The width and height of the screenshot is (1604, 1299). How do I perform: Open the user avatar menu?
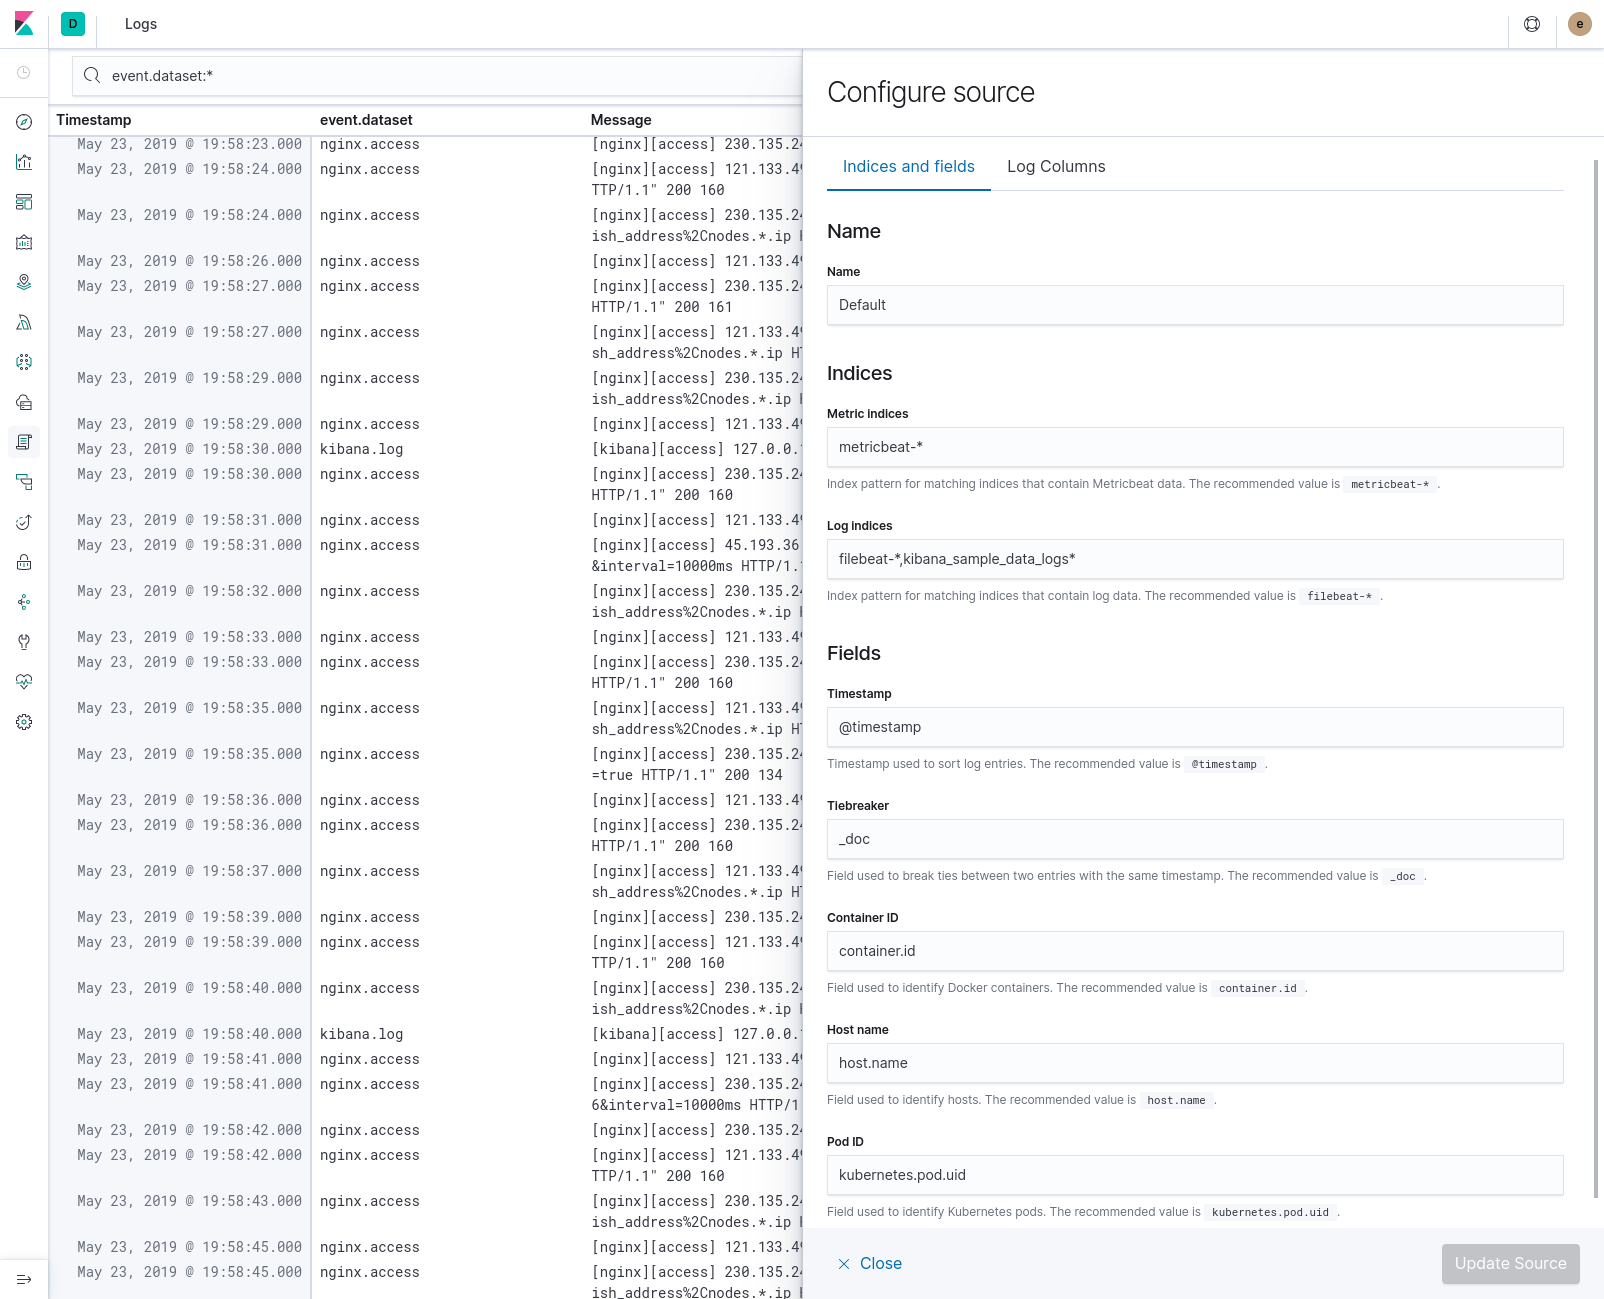pyautogui.click(x=1579, y=23)
